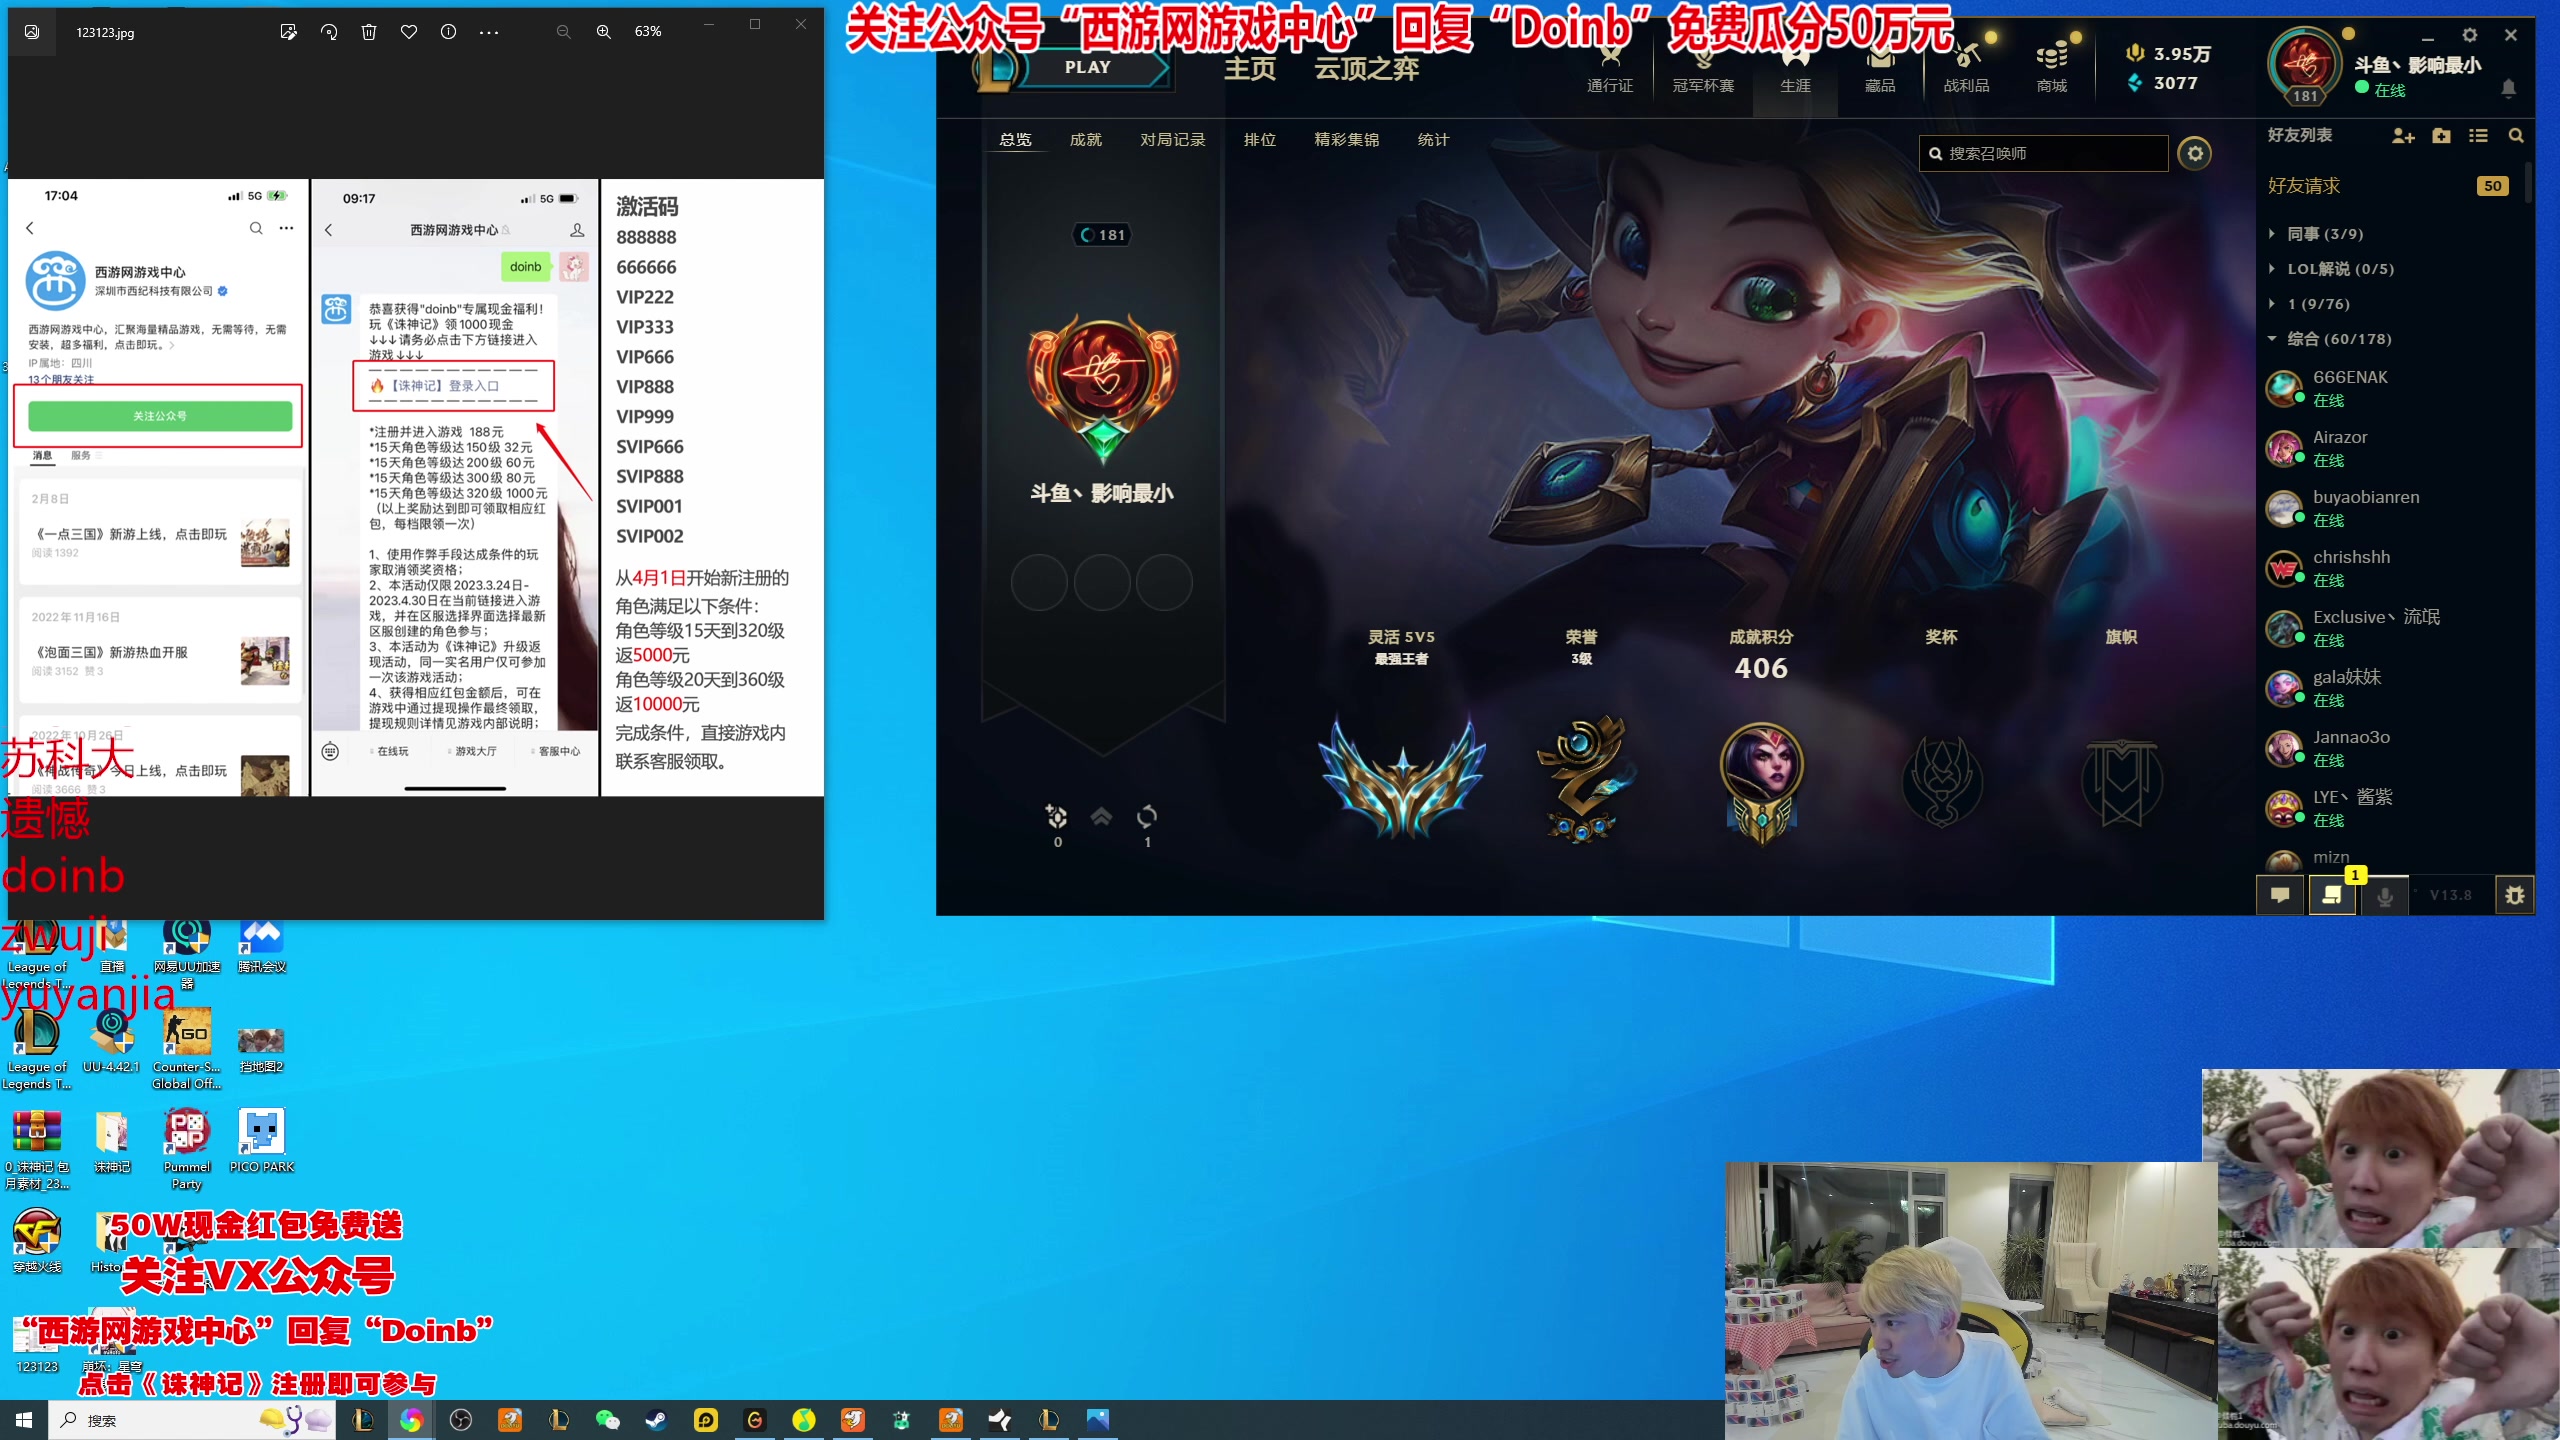
Task: Click the bug report icon
Action: tap(2515, 895)
